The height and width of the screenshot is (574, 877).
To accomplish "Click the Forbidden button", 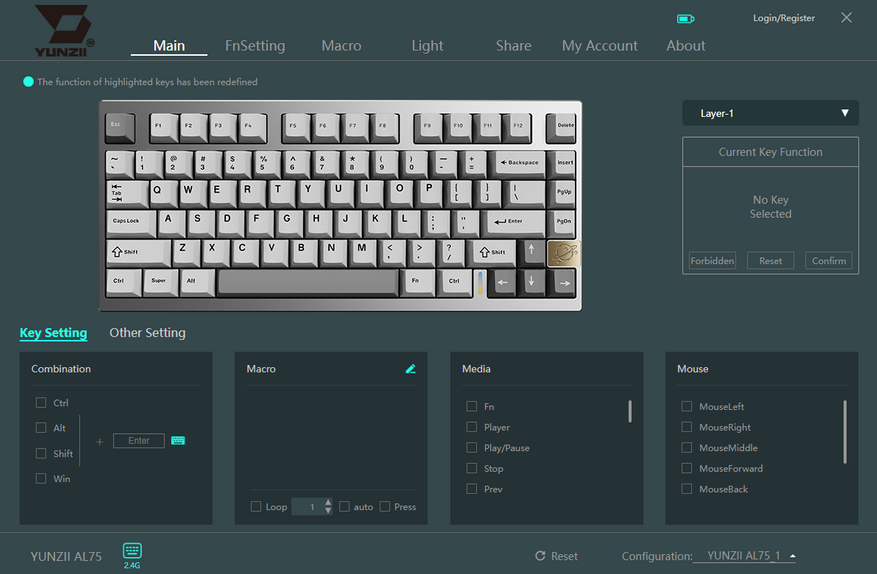I will pos(712,261).
